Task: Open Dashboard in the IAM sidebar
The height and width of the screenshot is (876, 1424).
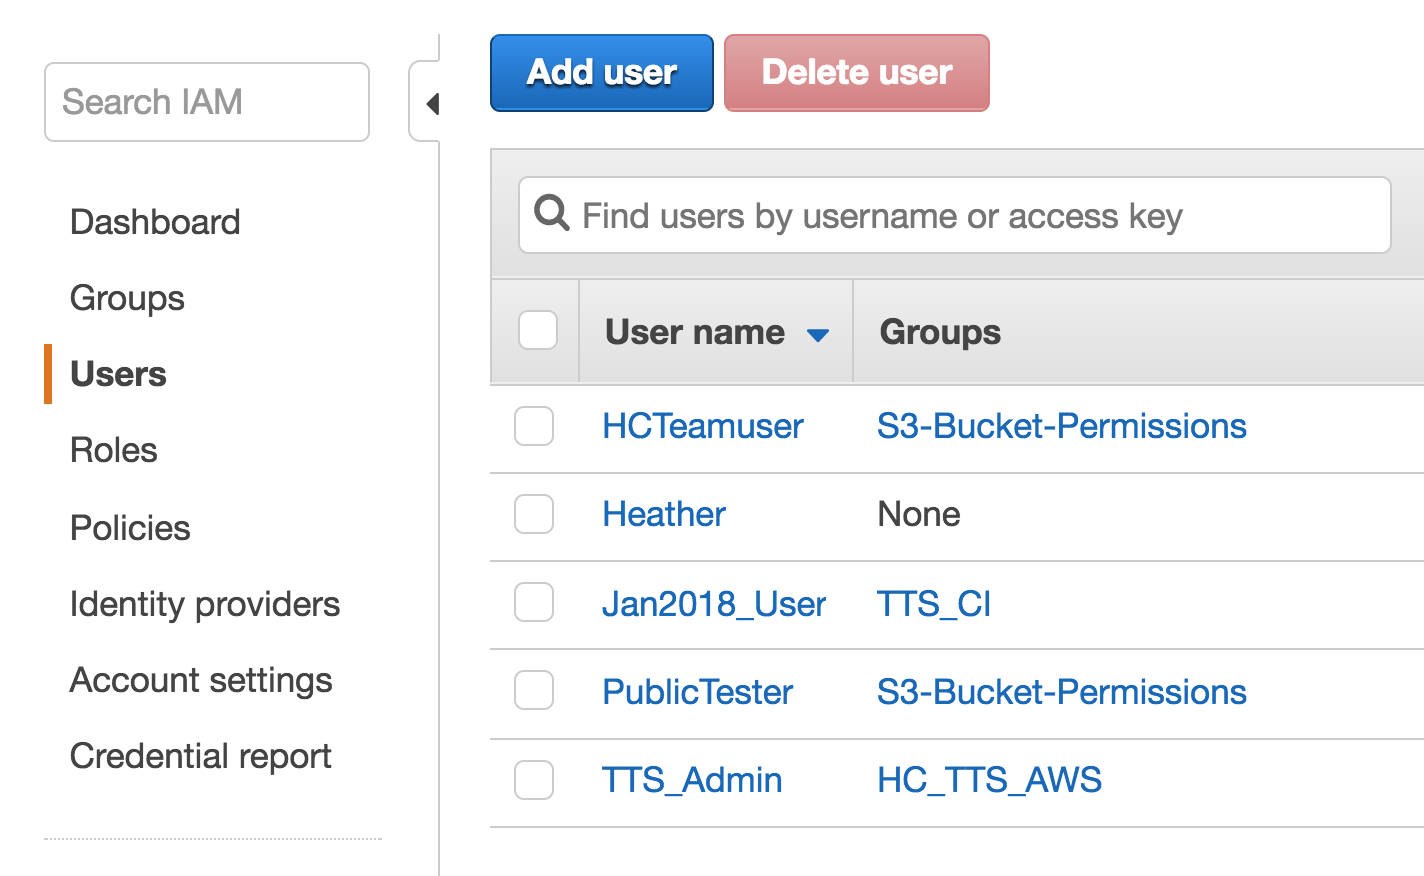Action: tap(155, 222)
